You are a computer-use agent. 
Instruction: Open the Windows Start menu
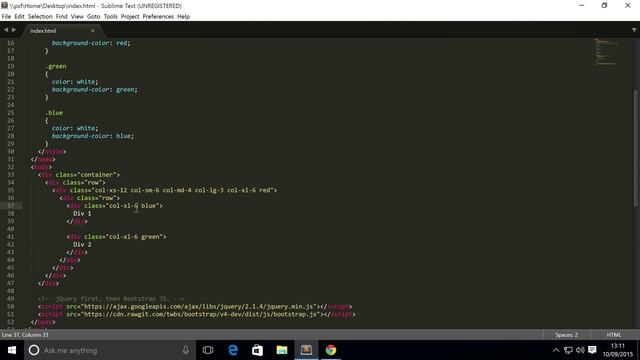click(x=12, y=350)
